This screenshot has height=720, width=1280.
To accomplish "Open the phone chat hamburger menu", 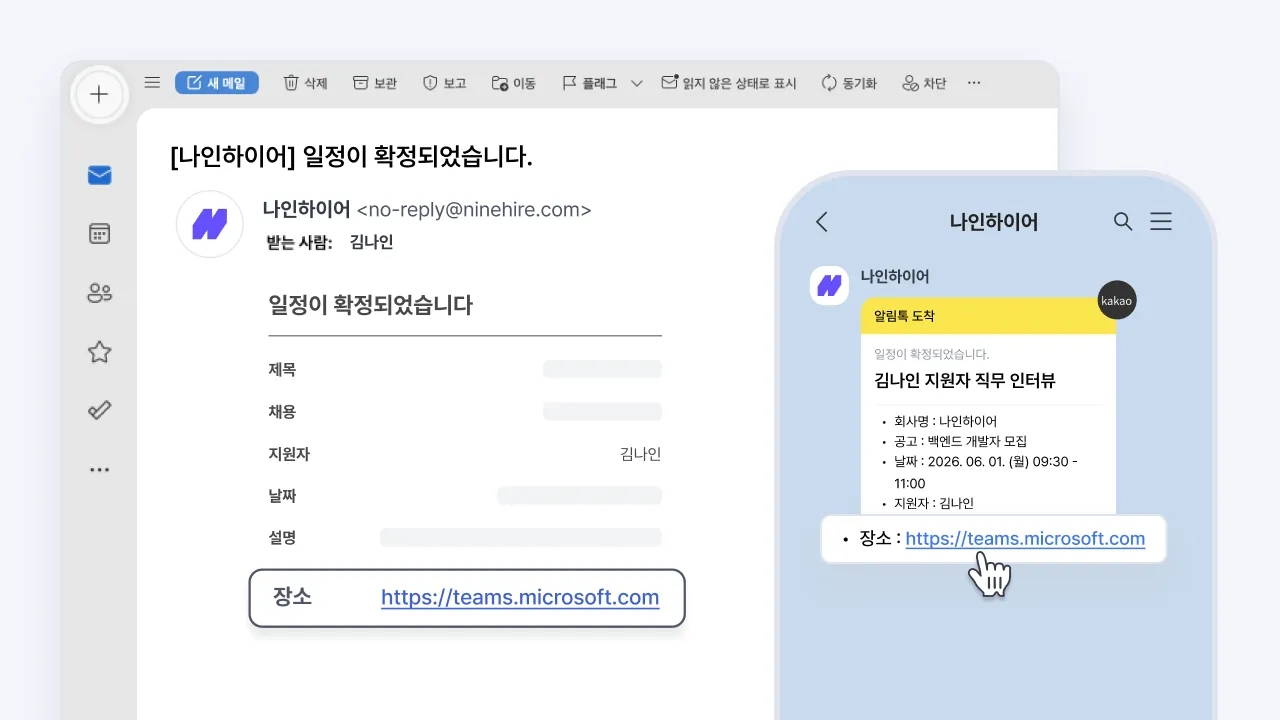I will coord(1161,222).
